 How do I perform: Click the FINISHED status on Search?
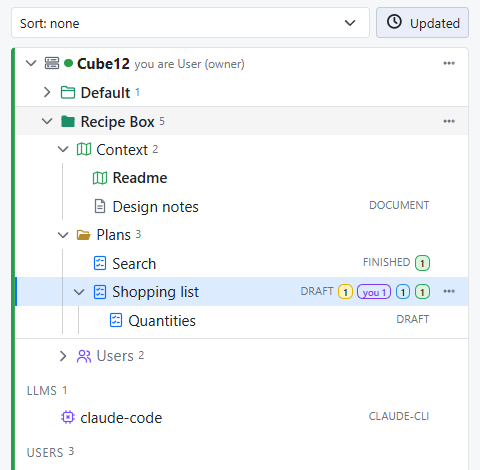386,262
